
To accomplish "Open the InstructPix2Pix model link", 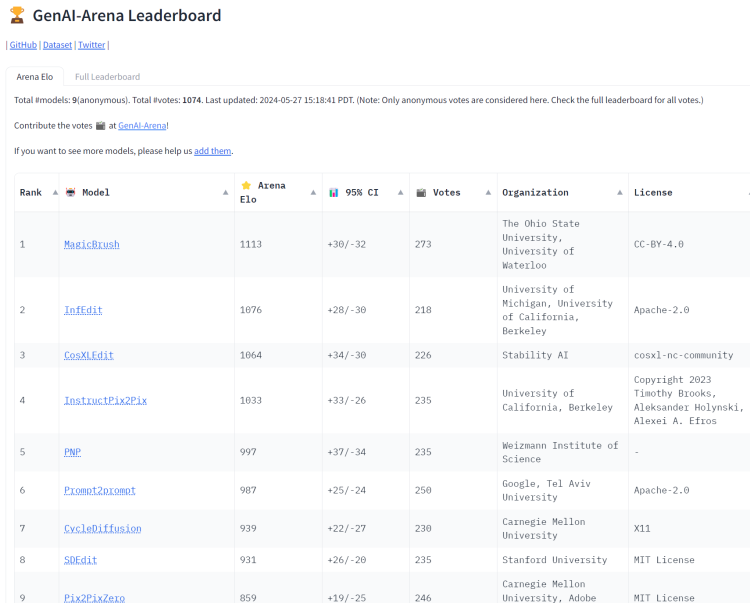I will (105, 400).
